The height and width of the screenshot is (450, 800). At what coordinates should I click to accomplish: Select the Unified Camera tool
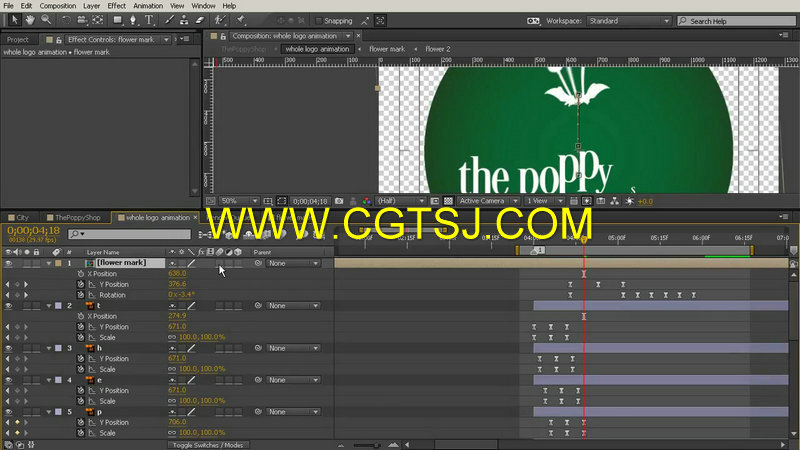82,20
